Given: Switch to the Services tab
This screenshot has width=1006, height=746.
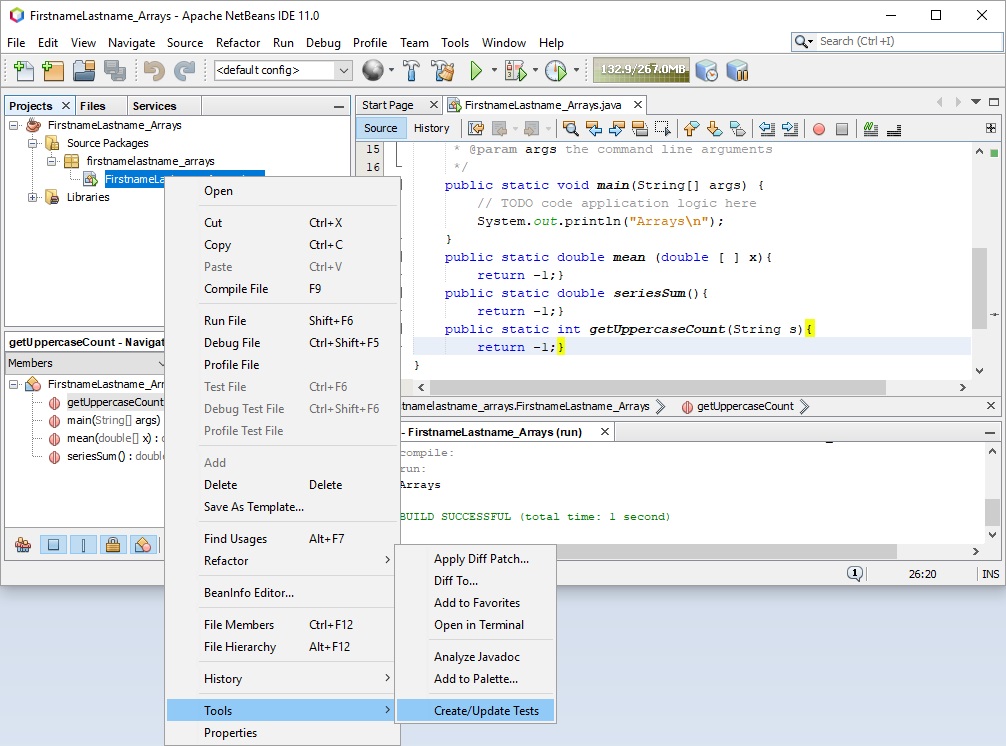Looking at the screenshot, I should point(155,106).
